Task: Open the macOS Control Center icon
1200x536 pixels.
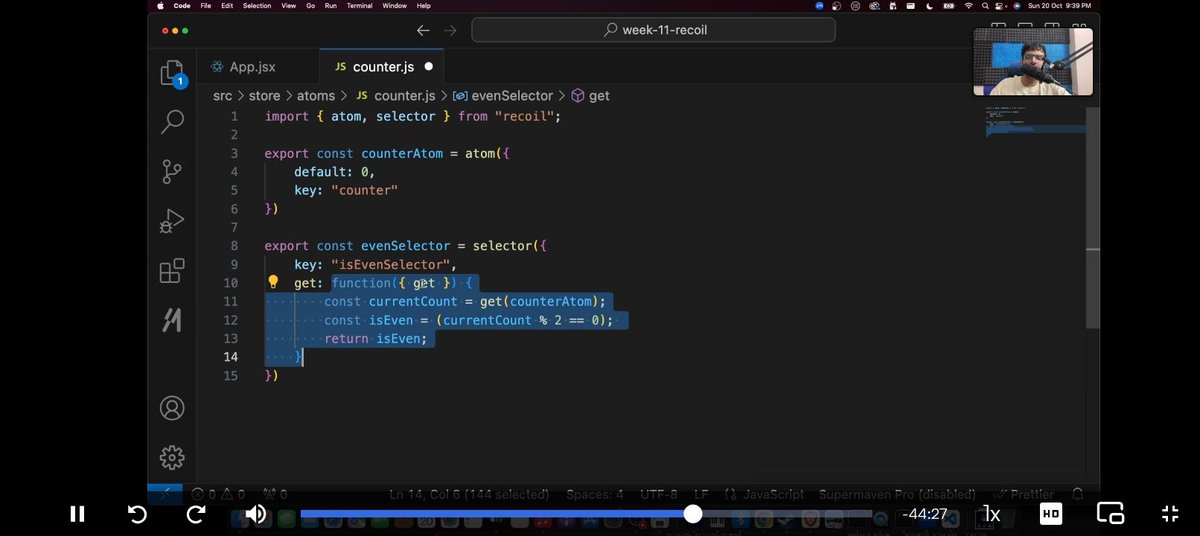Action: [x=1000, y=5]
